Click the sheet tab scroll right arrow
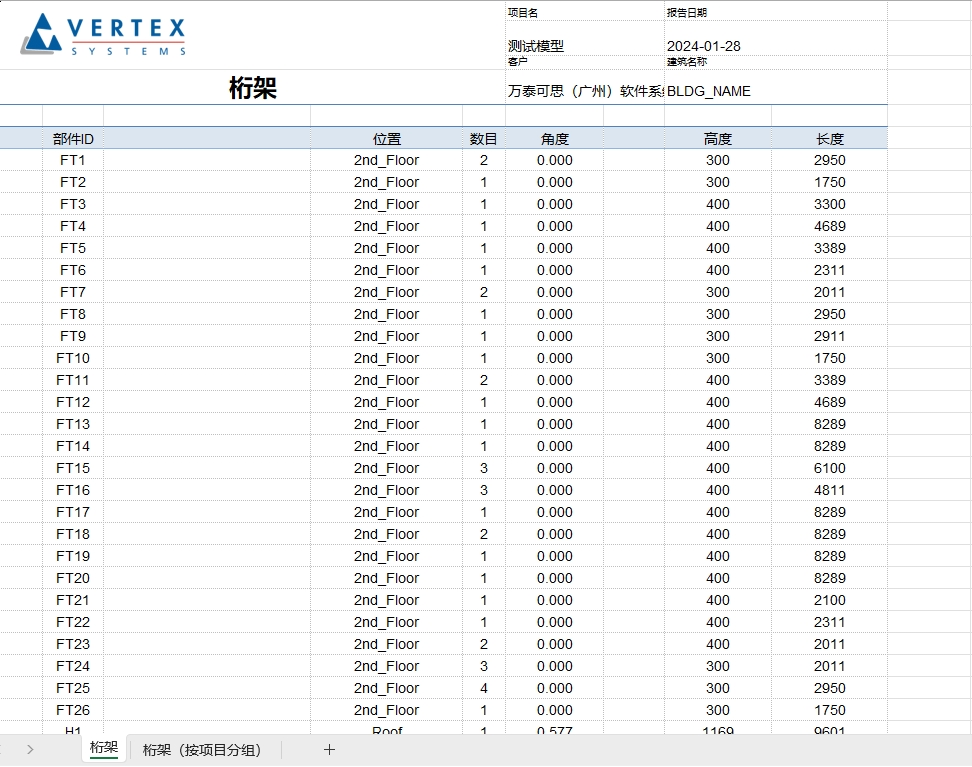 coord(30,750)
